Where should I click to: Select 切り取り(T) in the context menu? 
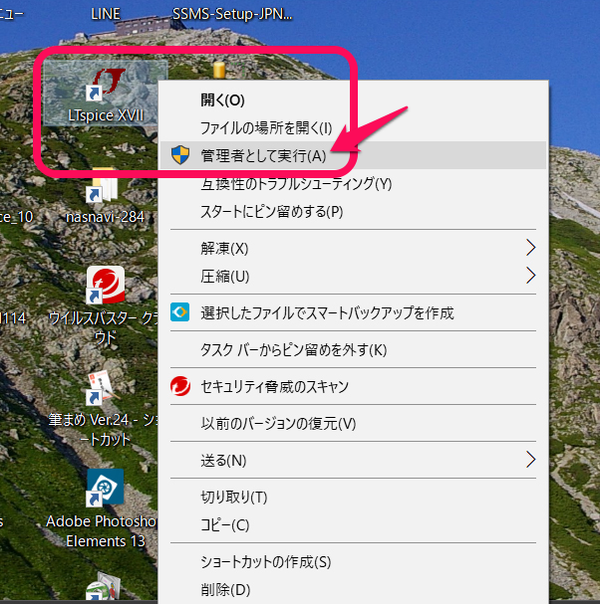pos(234,497)
